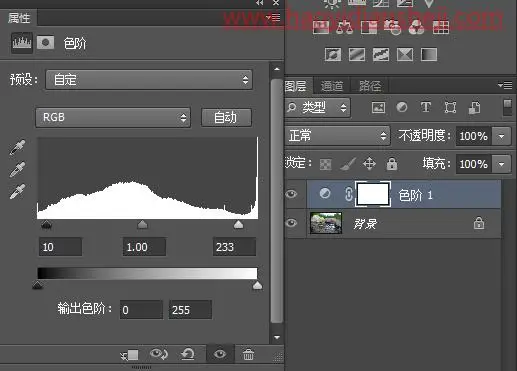Screen dimensions: 517x371
Task: Open the Layers panel flyout menu
Action: (x=505, y=86)
